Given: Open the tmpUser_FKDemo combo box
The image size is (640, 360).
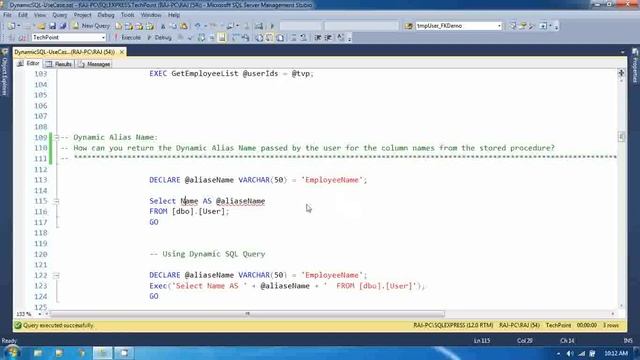Looking at the screenshot, I should pos(459,26).
